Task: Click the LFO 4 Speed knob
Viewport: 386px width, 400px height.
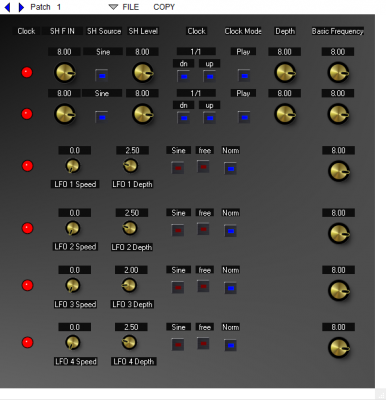Action: 72,342
